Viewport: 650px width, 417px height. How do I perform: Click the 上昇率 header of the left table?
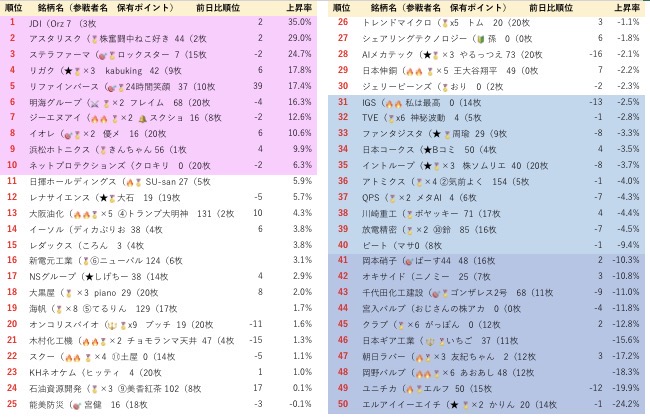point(301,7)
